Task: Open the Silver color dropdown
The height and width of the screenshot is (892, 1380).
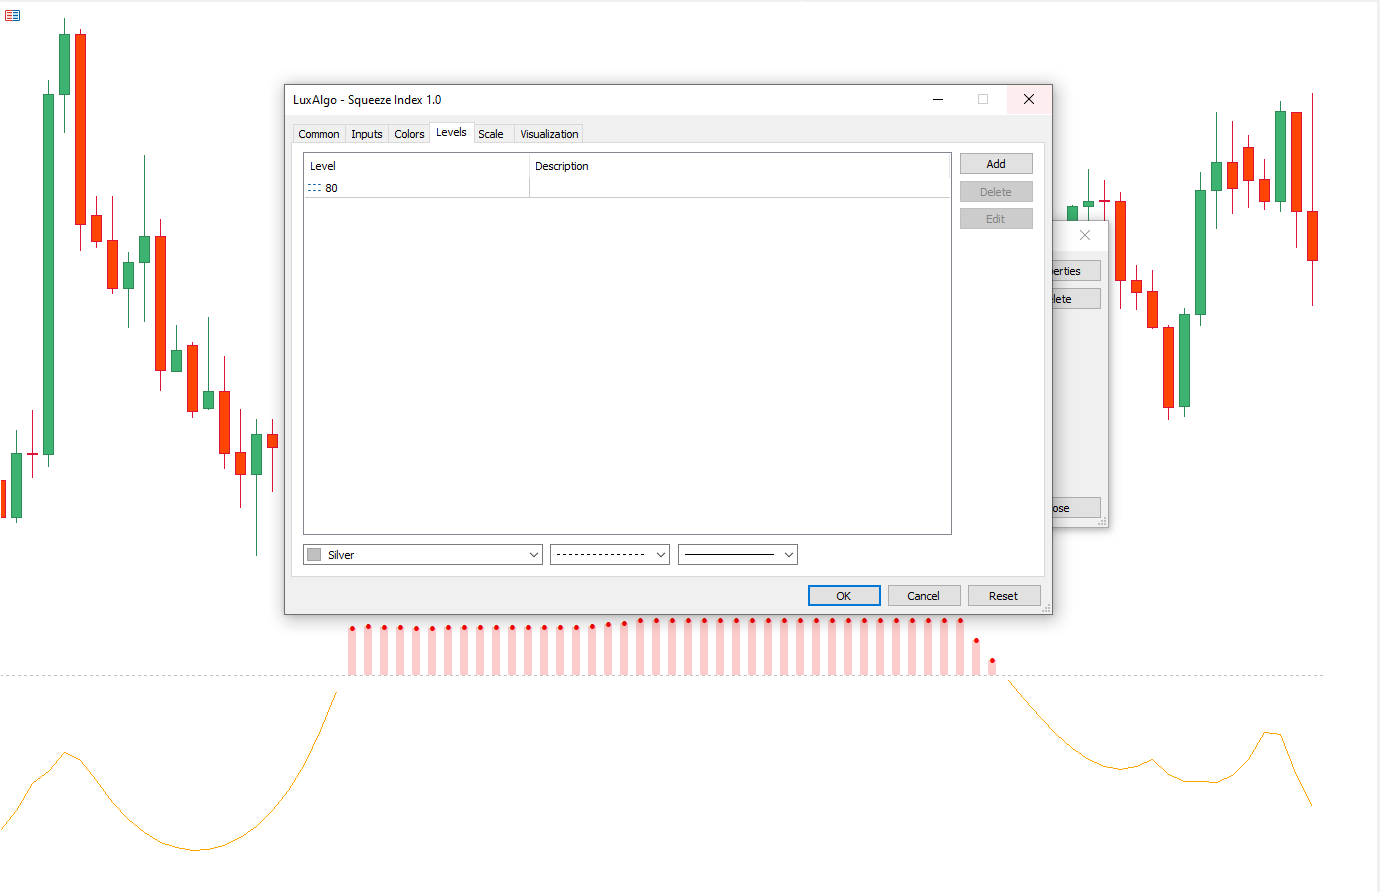Action: point(423,555)
